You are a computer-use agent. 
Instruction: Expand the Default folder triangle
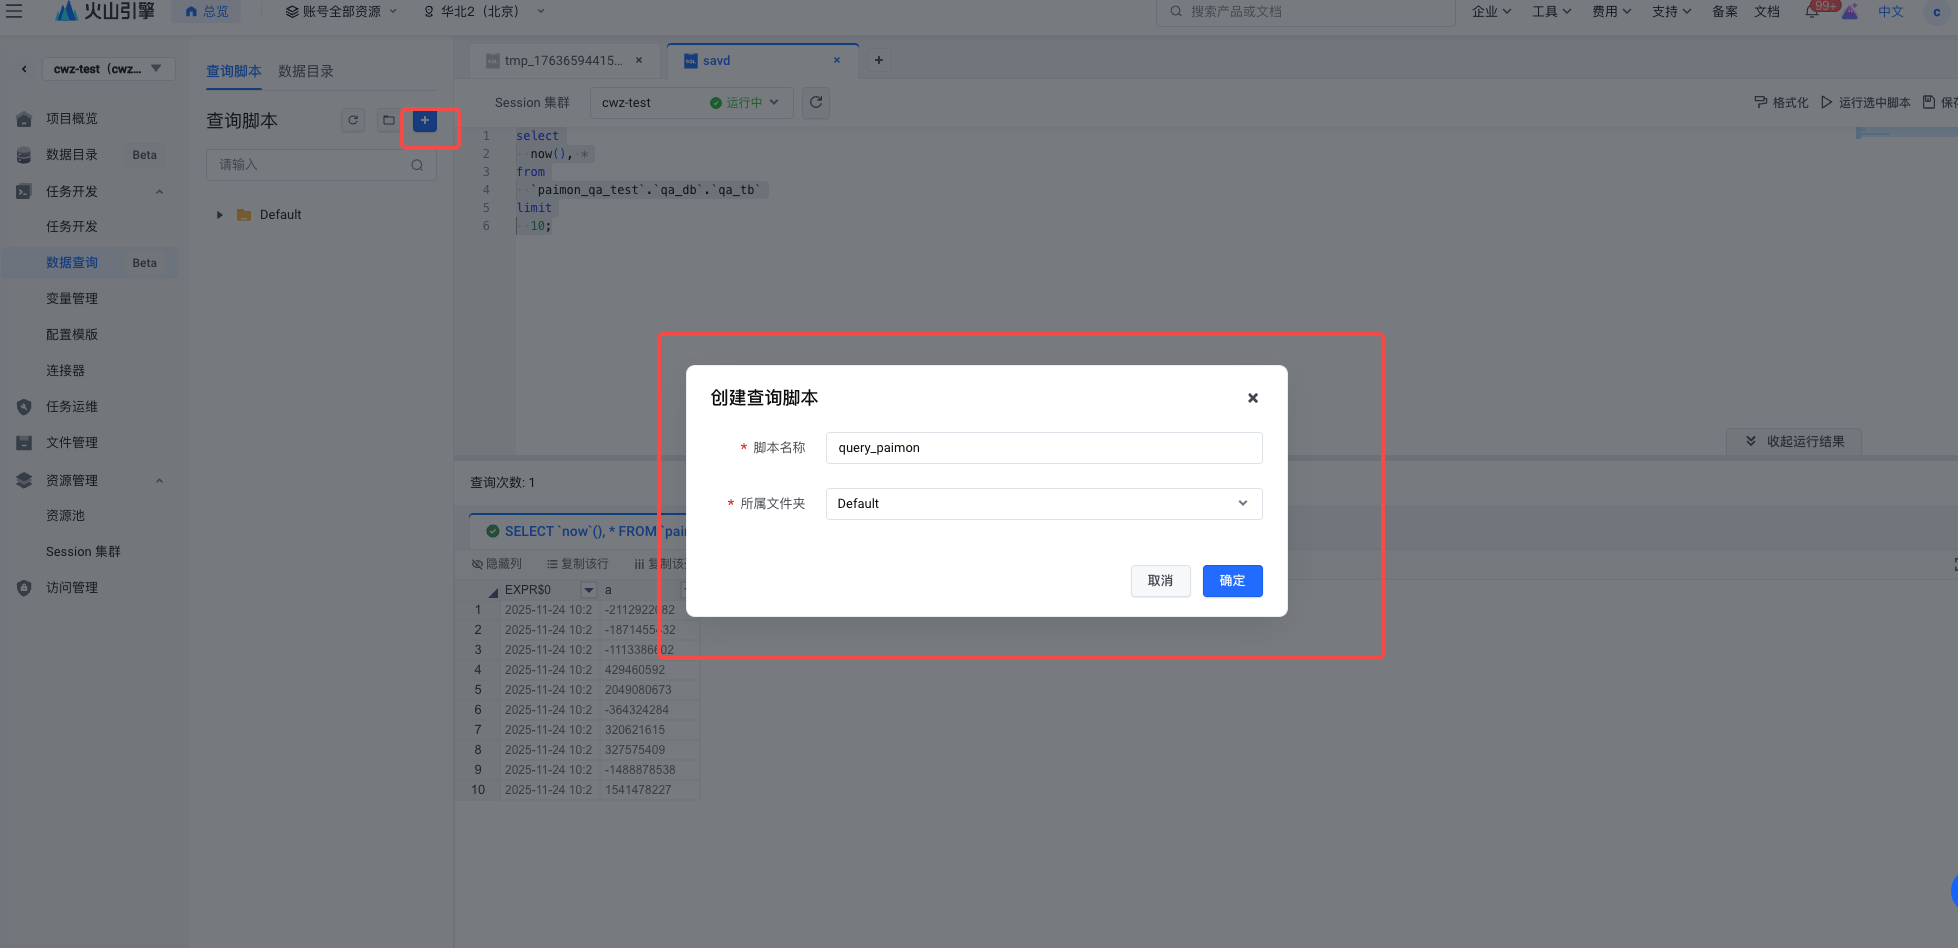[x=220, y=215]
